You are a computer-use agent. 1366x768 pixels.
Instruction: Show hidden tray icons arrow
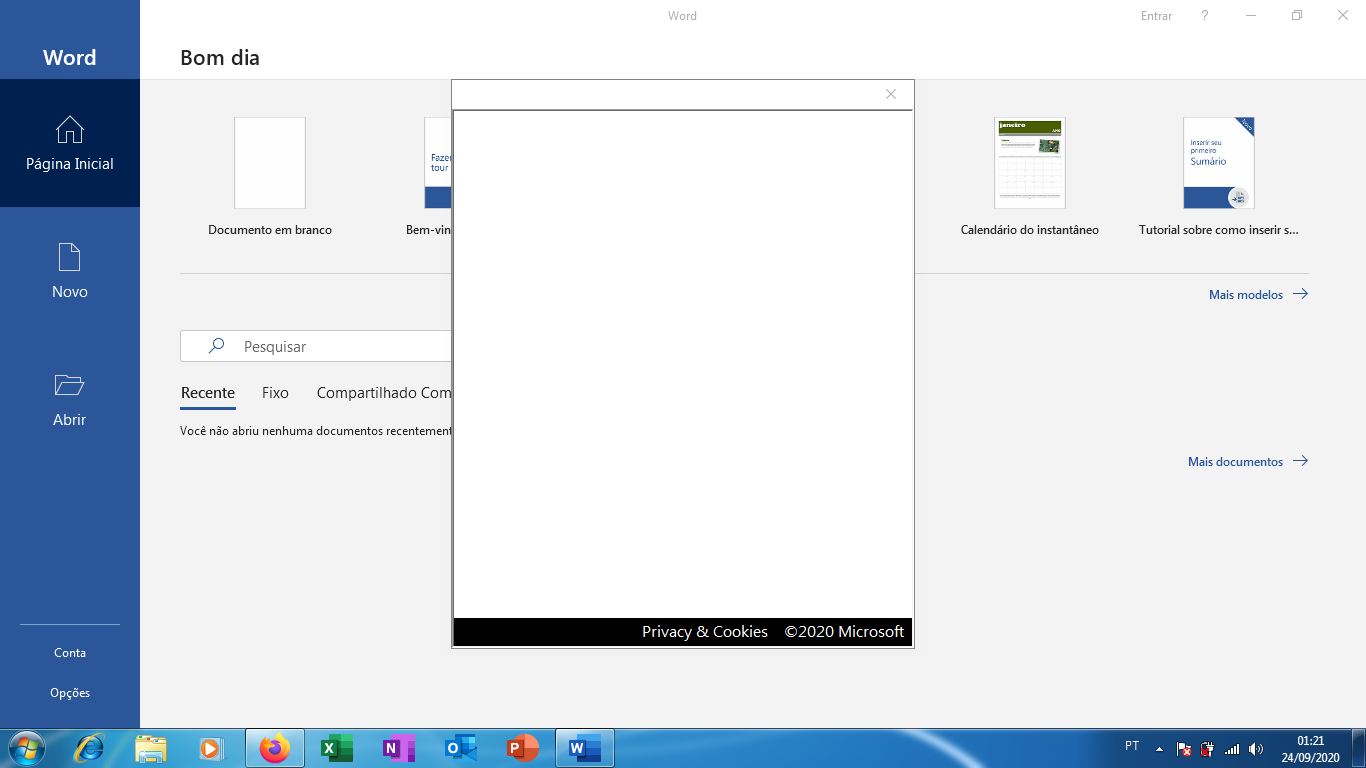[x=1159, y=749]
